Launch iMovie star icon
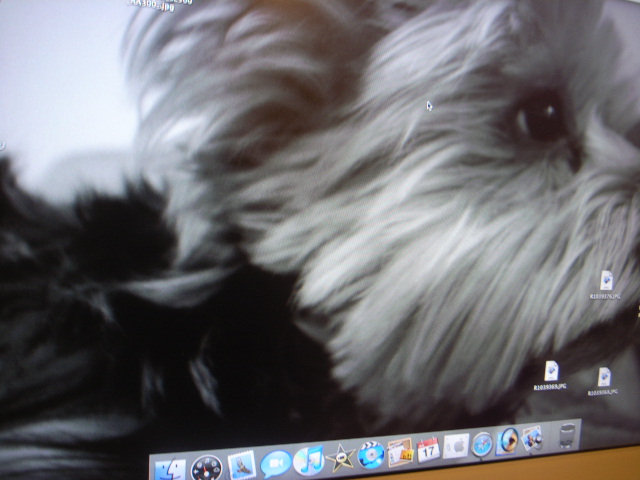This screenshot has height=480, width=640. click(x=340, y=458)
